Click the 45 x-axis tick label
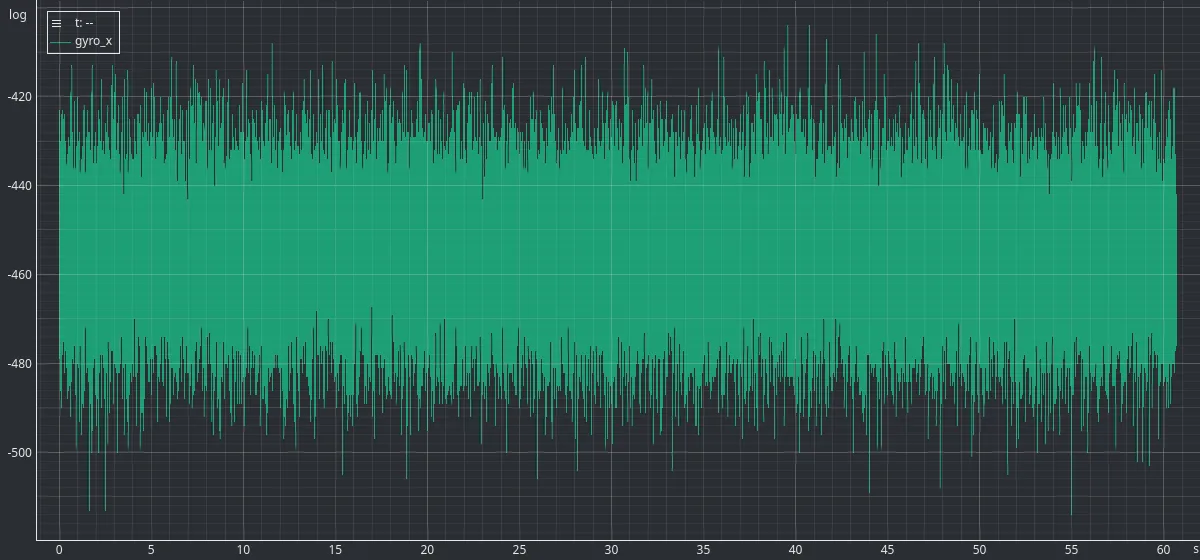Screen dimensions: 1200x560 point(887,550)
